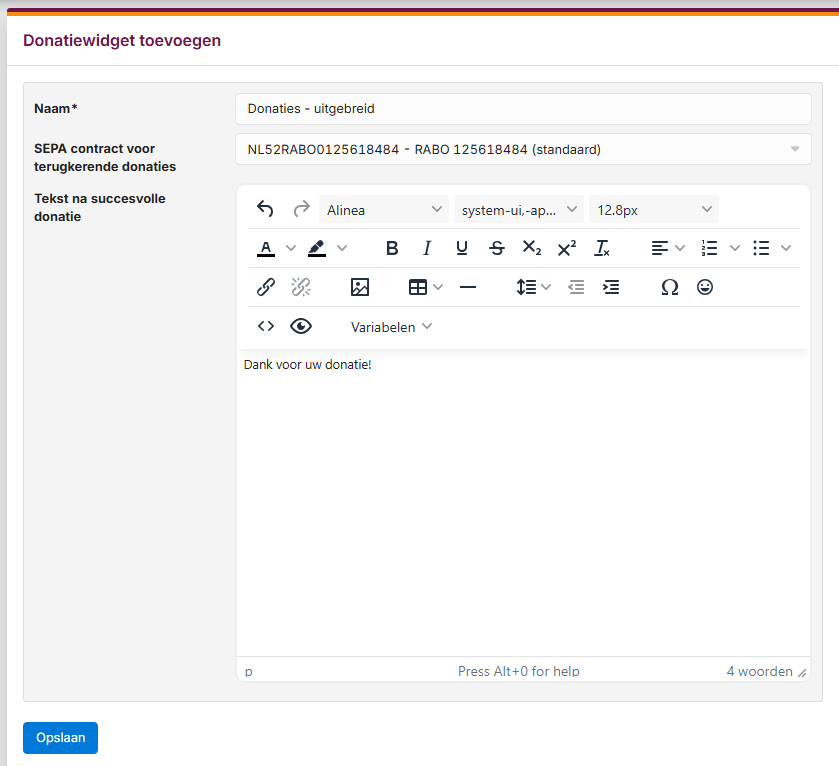This screenshot has height=766, width=839.
Task: Open source code view
Action: point(266,326)
